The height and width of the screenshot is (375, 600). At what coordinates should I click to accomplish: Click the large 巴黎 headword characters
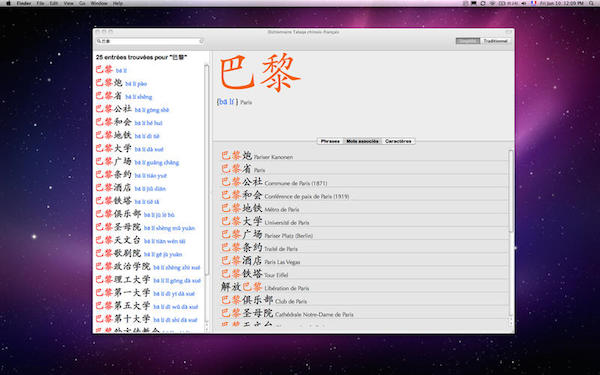coord(260,73)
